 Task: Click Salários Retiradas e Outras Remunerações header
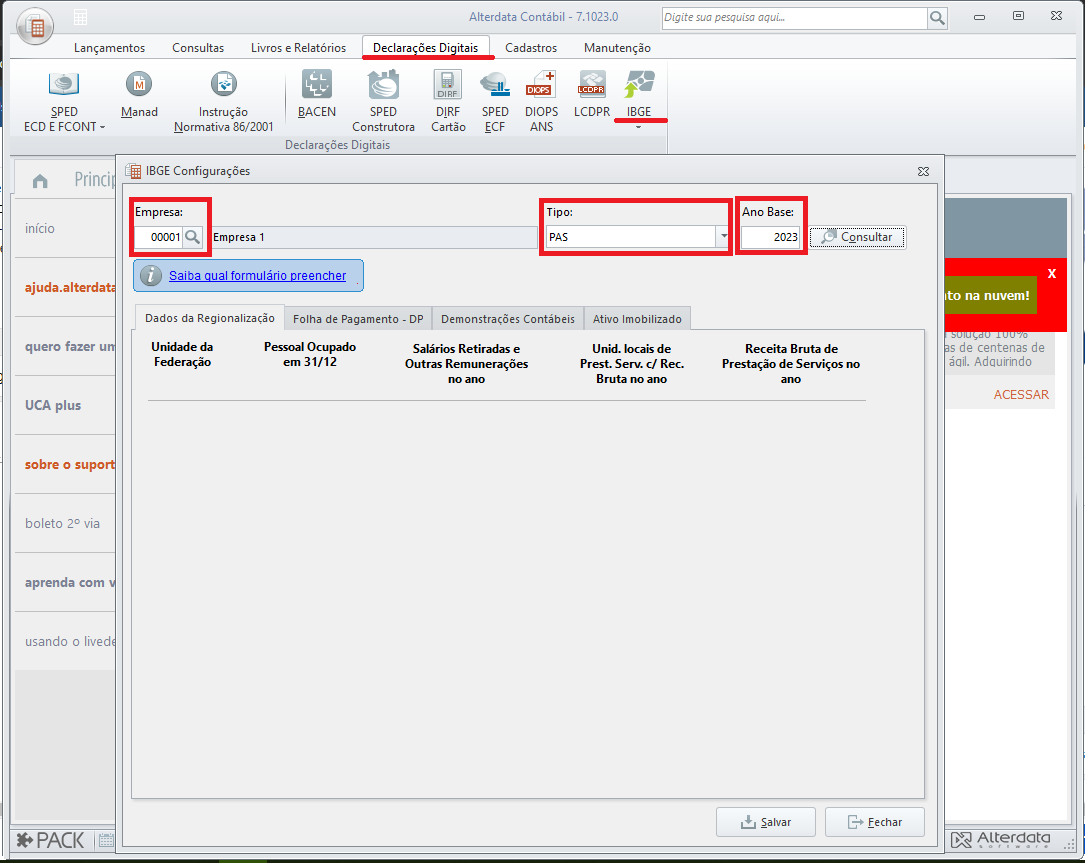466,364
